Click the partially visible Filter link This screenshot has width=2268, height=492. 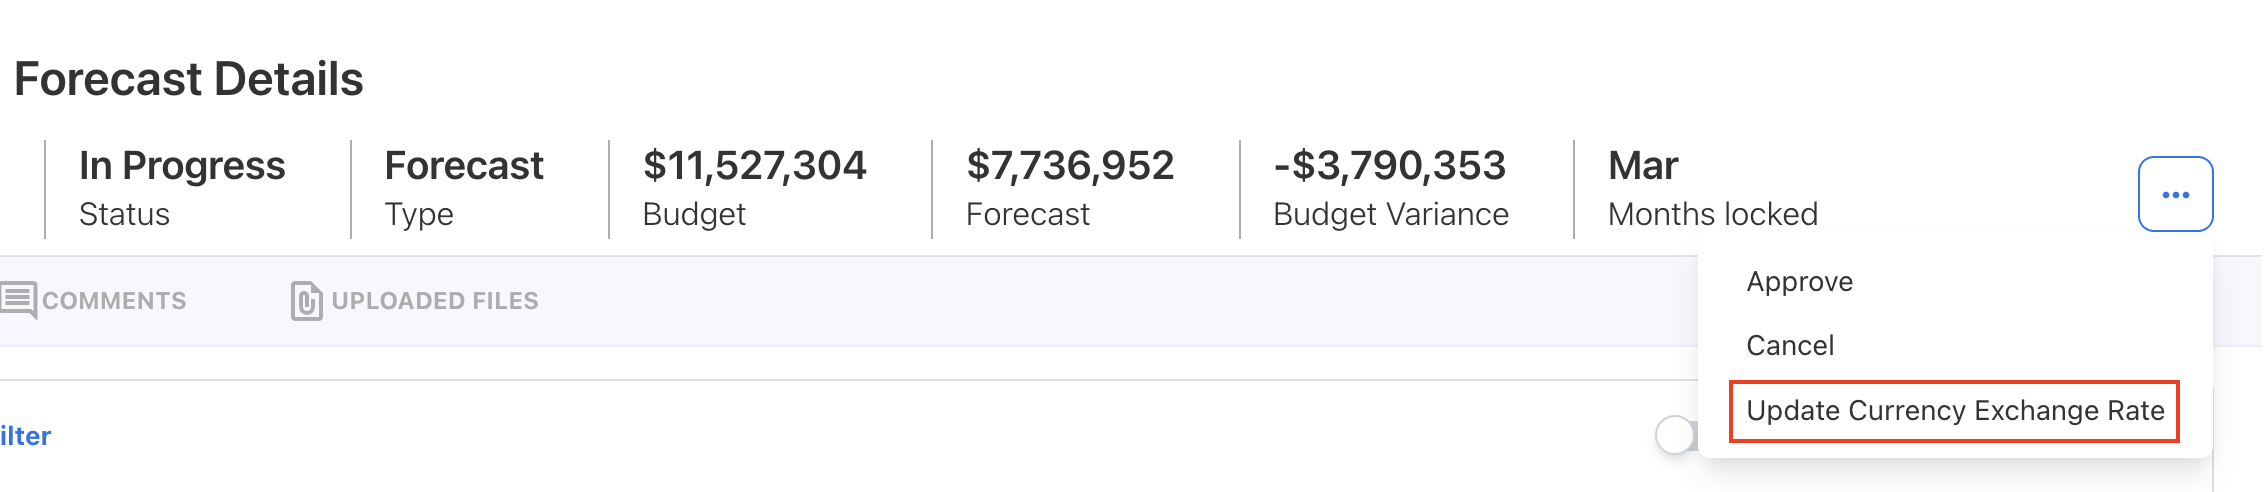[x=26, y=436]
